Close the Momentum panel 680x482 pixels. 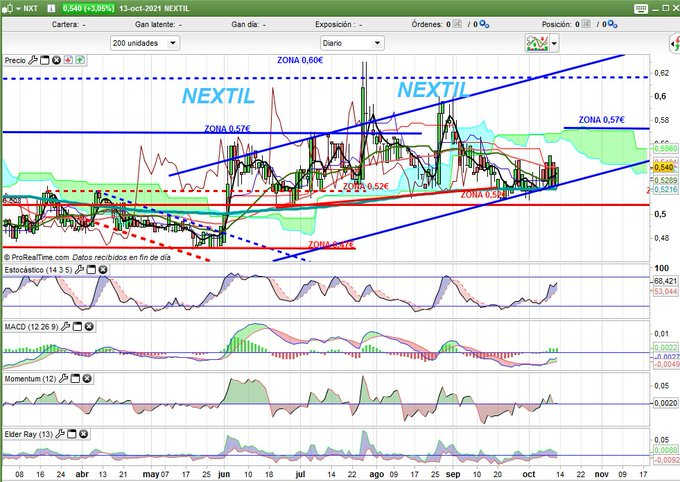pyautogui.click(x=87, y=379)
